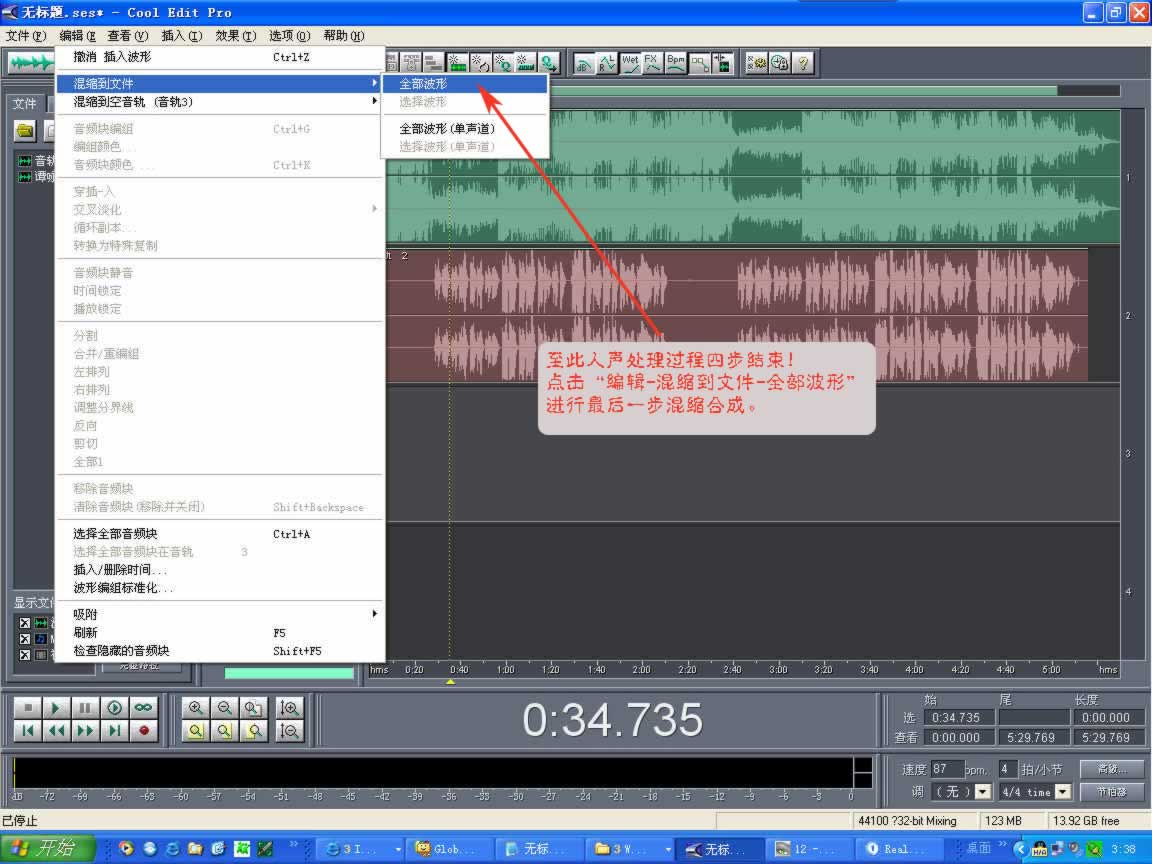
Task: Select 全部波形 (单声道) submenu item
Action: coord(464,129)
